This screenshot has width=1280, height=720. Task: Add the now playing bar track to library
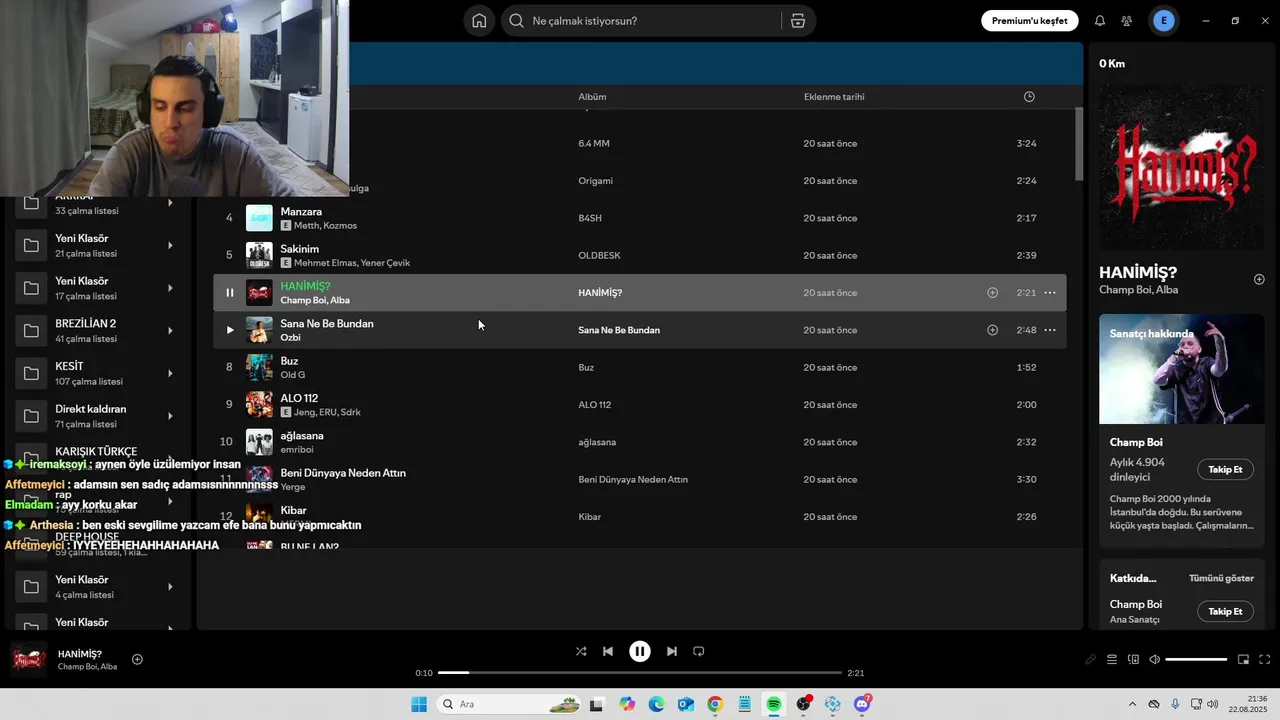(x=137, y=659)
